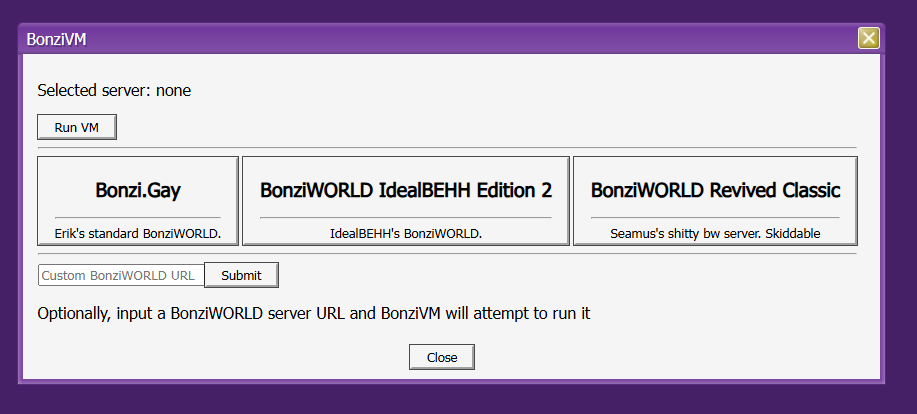Click 'Erik's standard BonziWORLD.' description

tap(138, 234)
